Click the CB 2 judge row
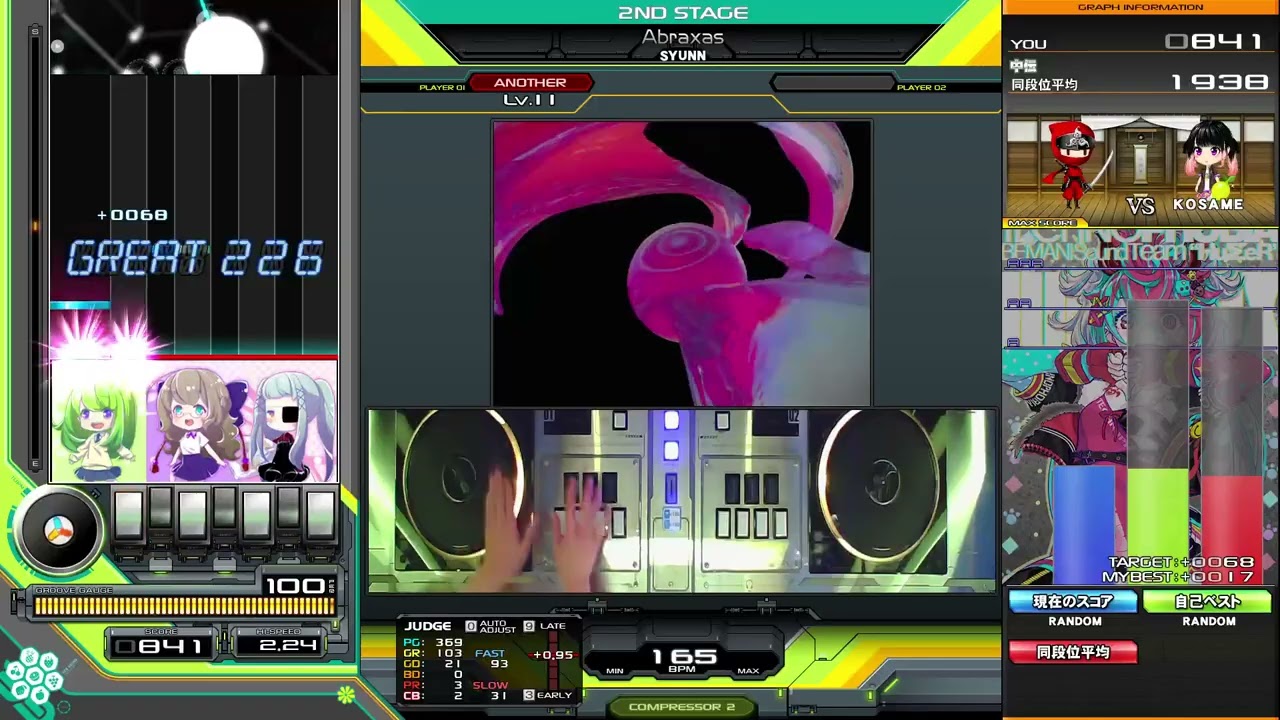The image size is (1280, 720). point(433,696)
